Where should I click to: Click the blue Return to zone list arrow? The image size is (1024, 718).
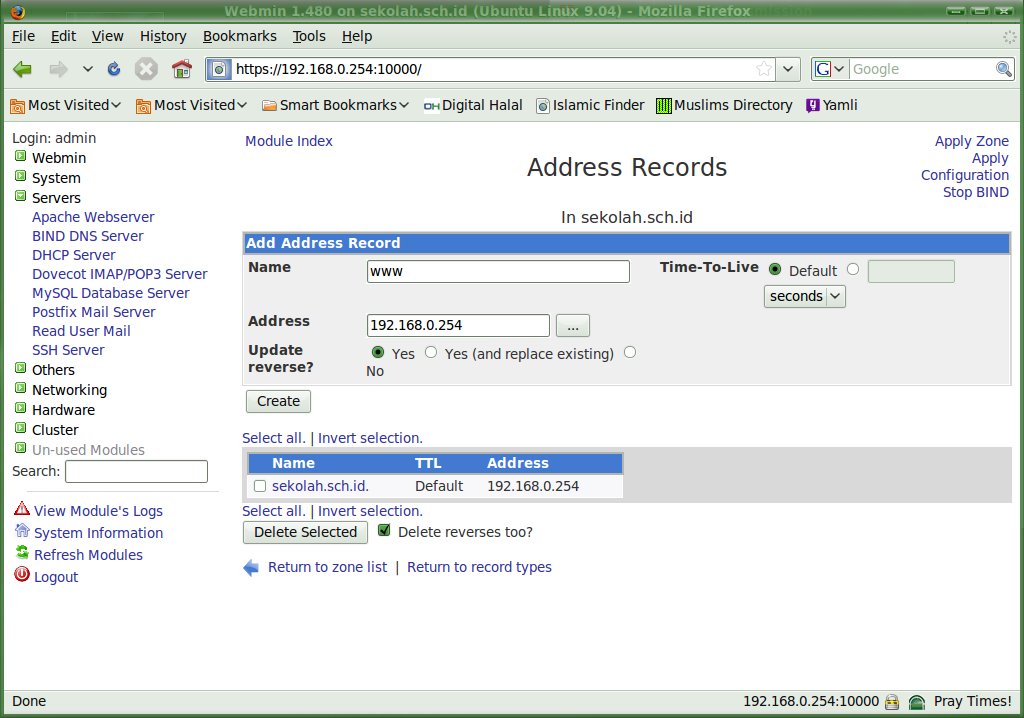(251, 567)
